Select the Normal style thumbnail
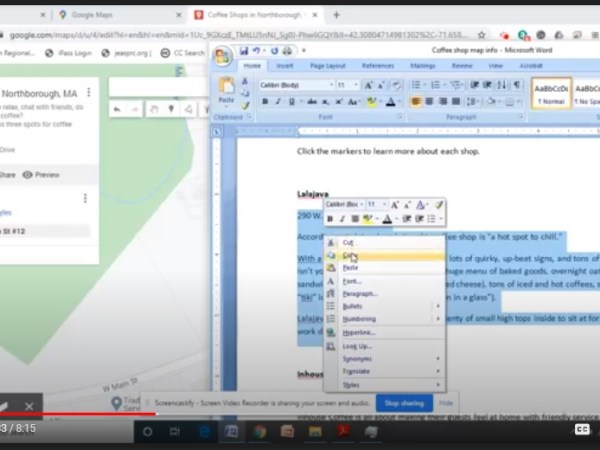Viewport: 600px width, 450px height. click(x=551, y=94)
